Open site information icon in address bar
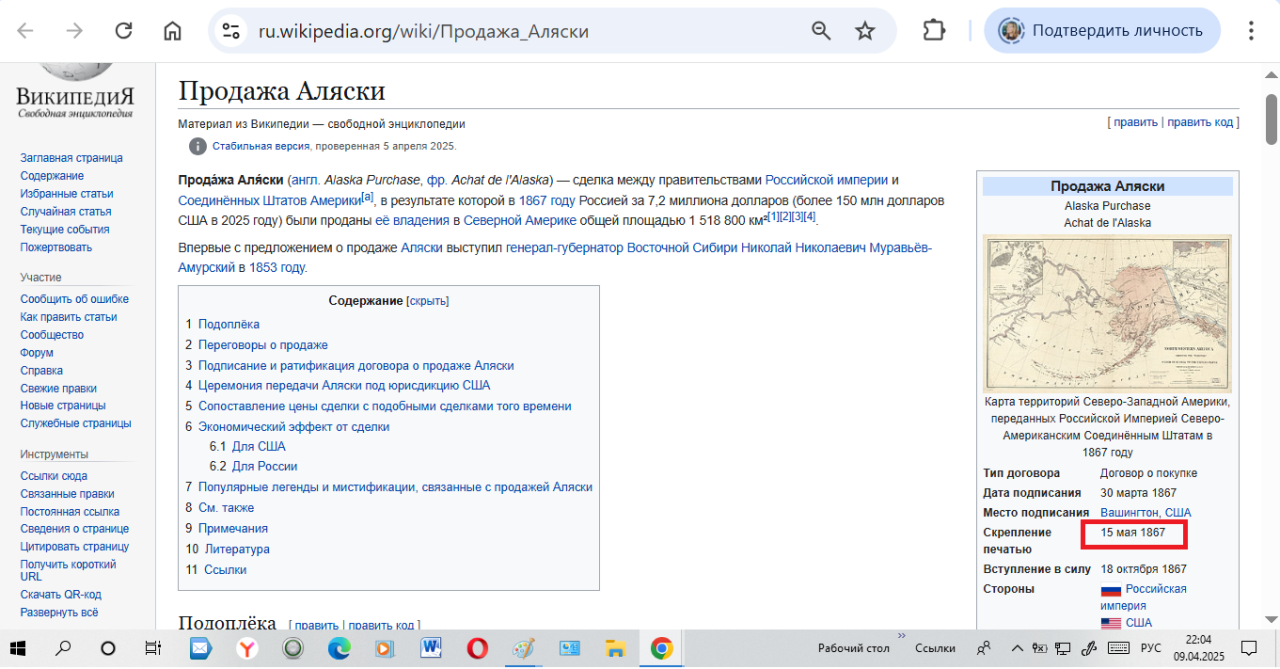 pyautogui.click(x=231, y=31)
